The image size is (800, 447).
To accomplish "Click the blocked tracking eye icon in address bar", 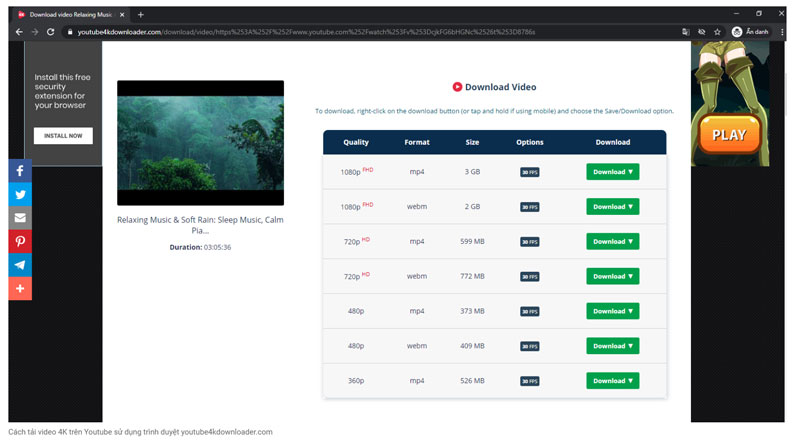I will (702, 32).
